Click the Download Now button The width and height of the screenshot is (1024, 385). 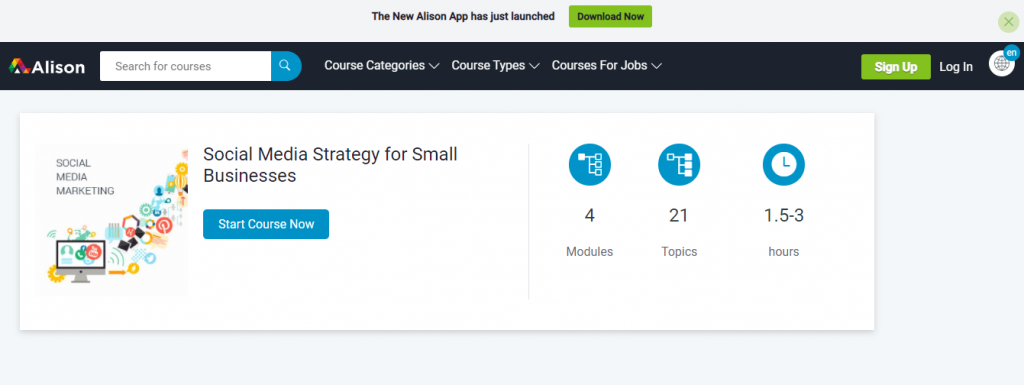611,16
